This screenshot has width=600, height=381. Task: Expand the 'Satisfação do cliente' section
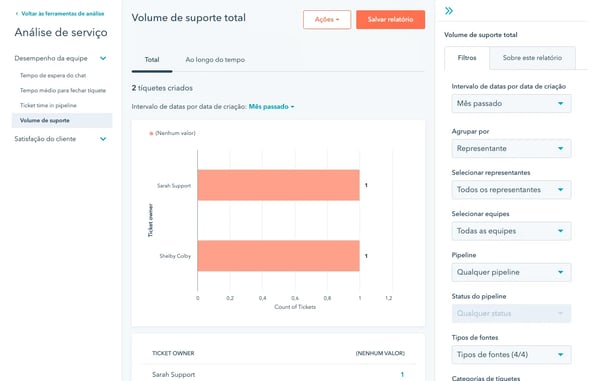(103, 139)
